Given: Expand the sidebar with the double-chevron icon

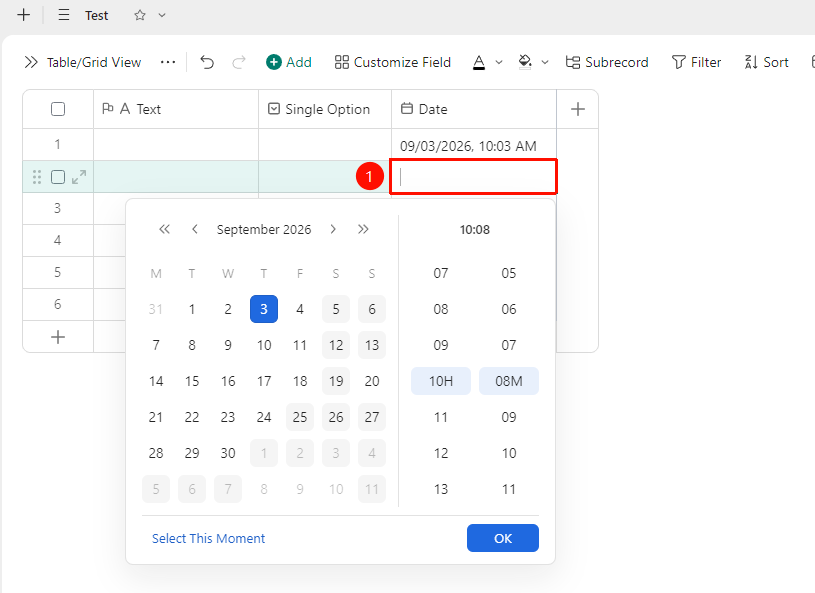Looking at the screenshot, I should (x=31, y=62).
